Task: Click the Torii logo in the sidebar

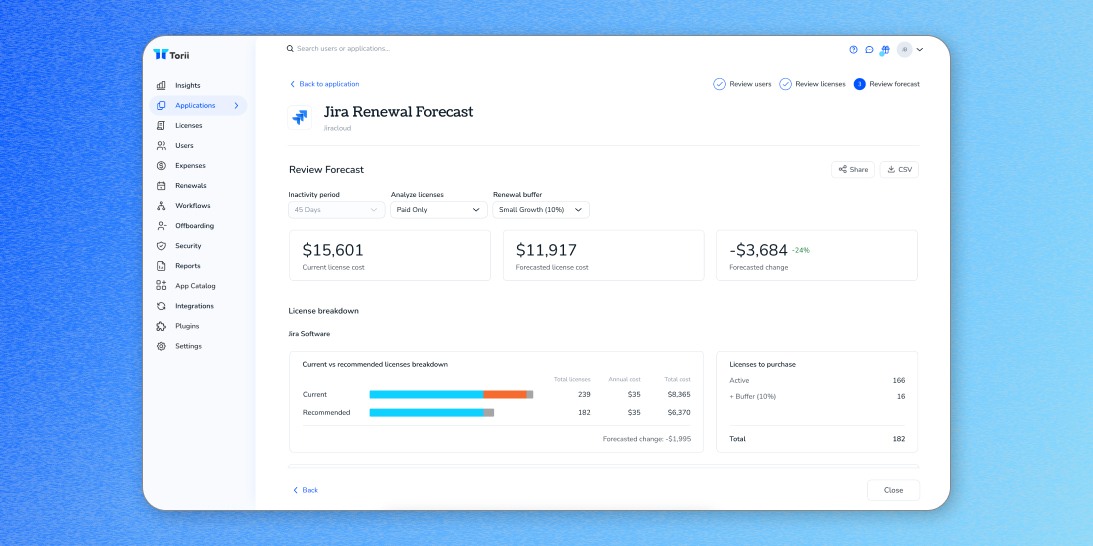Action: pos(171,54)
